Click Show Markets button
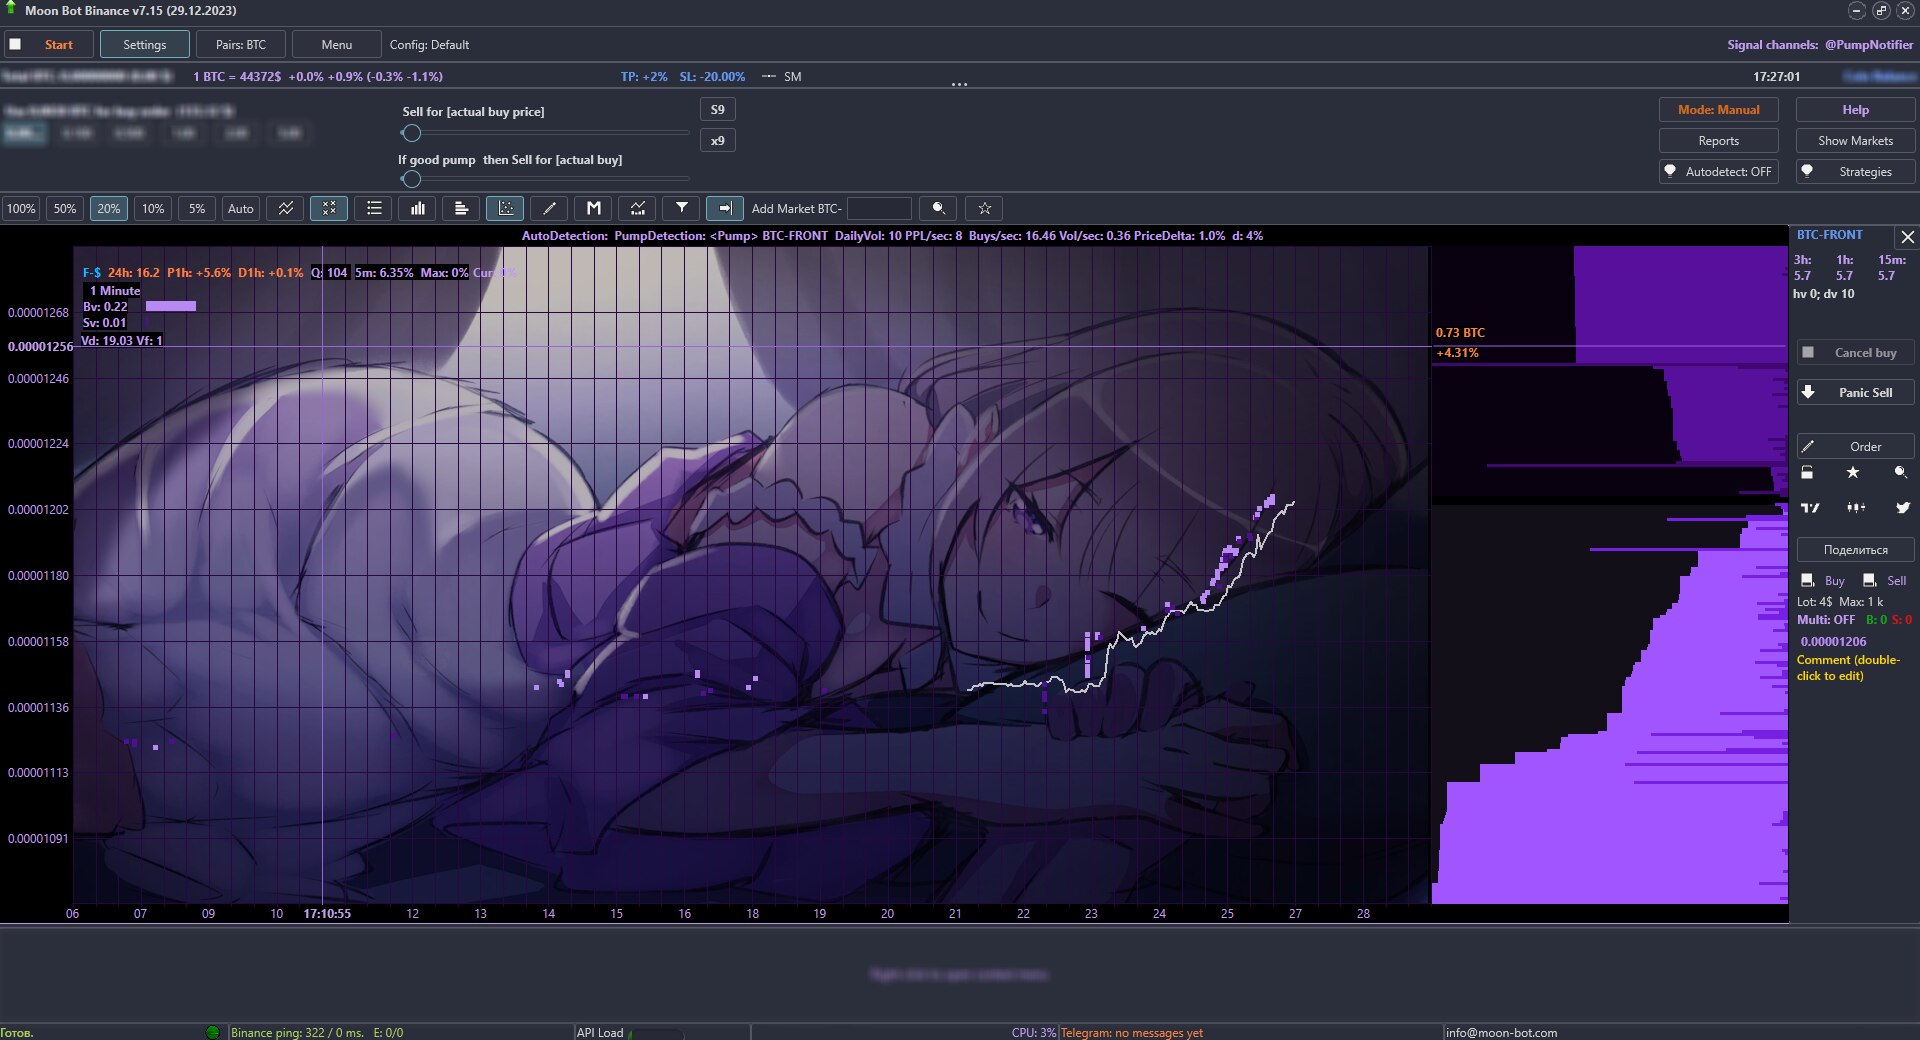This screenshot has height=1040, width=1920. click(x=1855, y=141)
